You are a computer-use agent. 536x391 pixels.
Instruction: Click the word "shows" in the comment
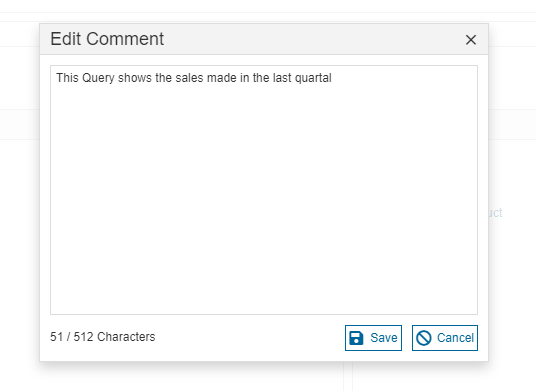click(135, 78)
